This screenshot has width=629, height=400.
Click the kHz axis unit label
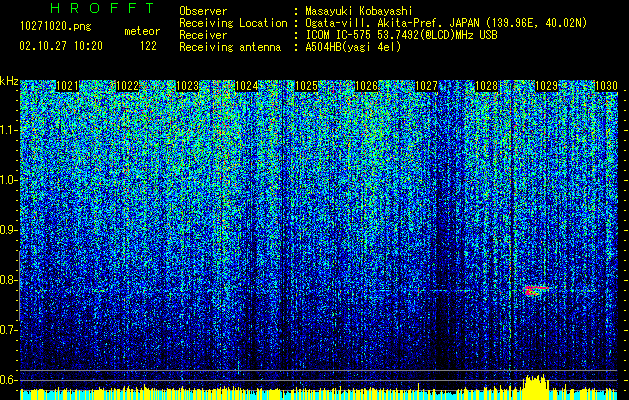9,81
